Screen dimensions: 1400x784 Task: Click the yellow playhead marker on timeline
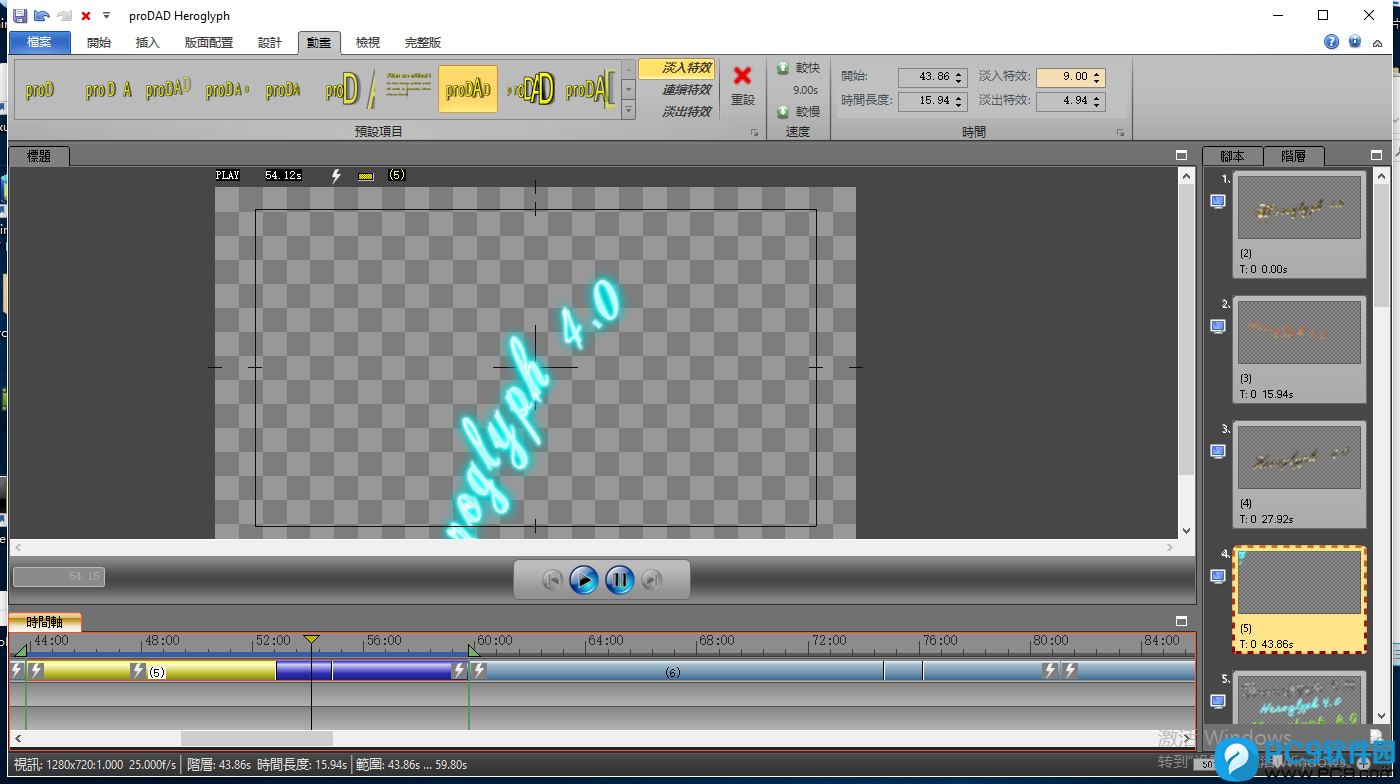coord(311,639)
